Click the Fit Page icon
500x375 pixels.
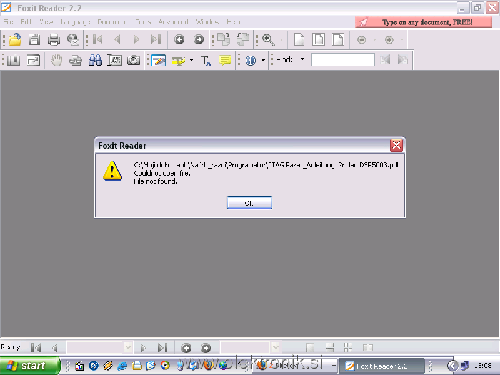click(x=318, y=40)
